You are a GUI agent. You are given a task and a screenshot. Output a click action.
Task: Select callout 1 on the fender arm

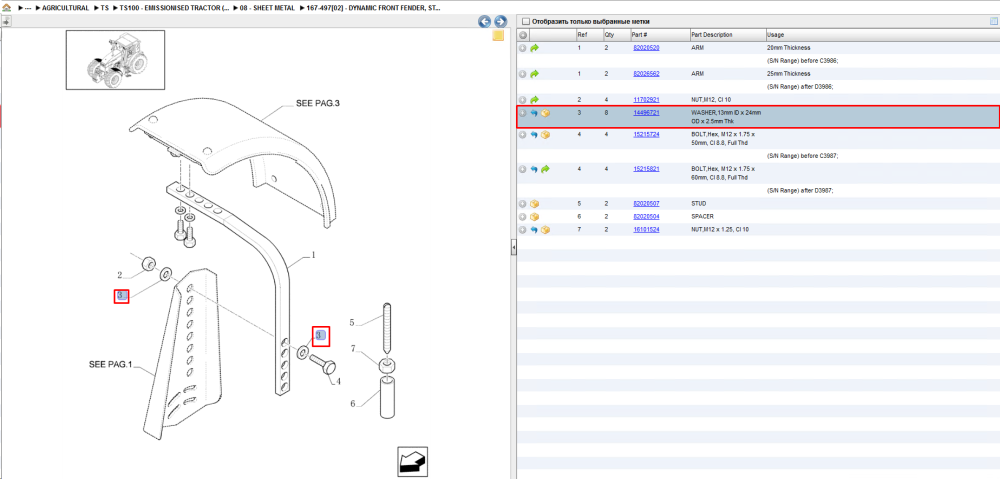[x=313, y=255]
